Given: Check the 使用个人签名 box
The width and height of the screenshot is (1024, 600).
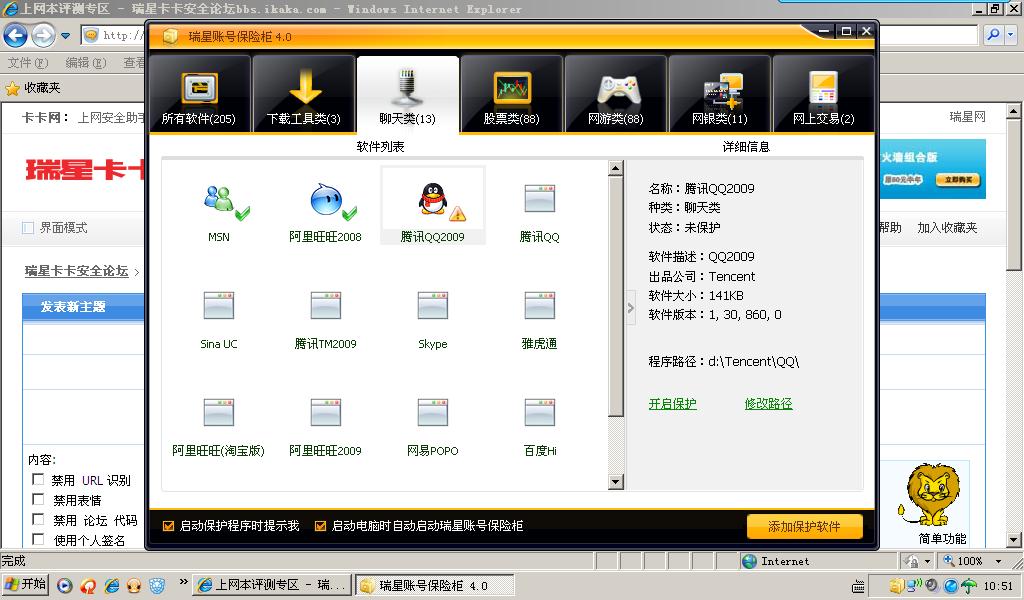Looking at the screenshot, I should 39,539.
